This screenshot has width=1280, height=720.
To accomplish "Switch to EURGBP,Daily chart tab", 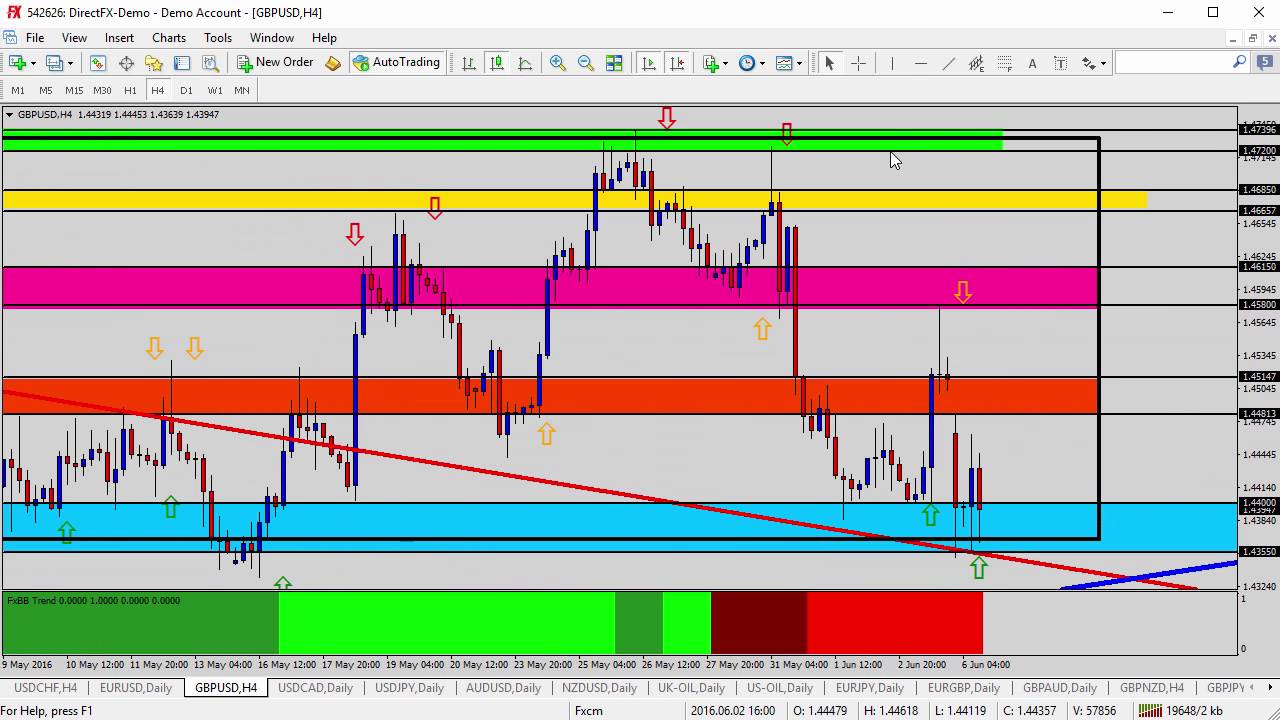I will coord(964,688).
